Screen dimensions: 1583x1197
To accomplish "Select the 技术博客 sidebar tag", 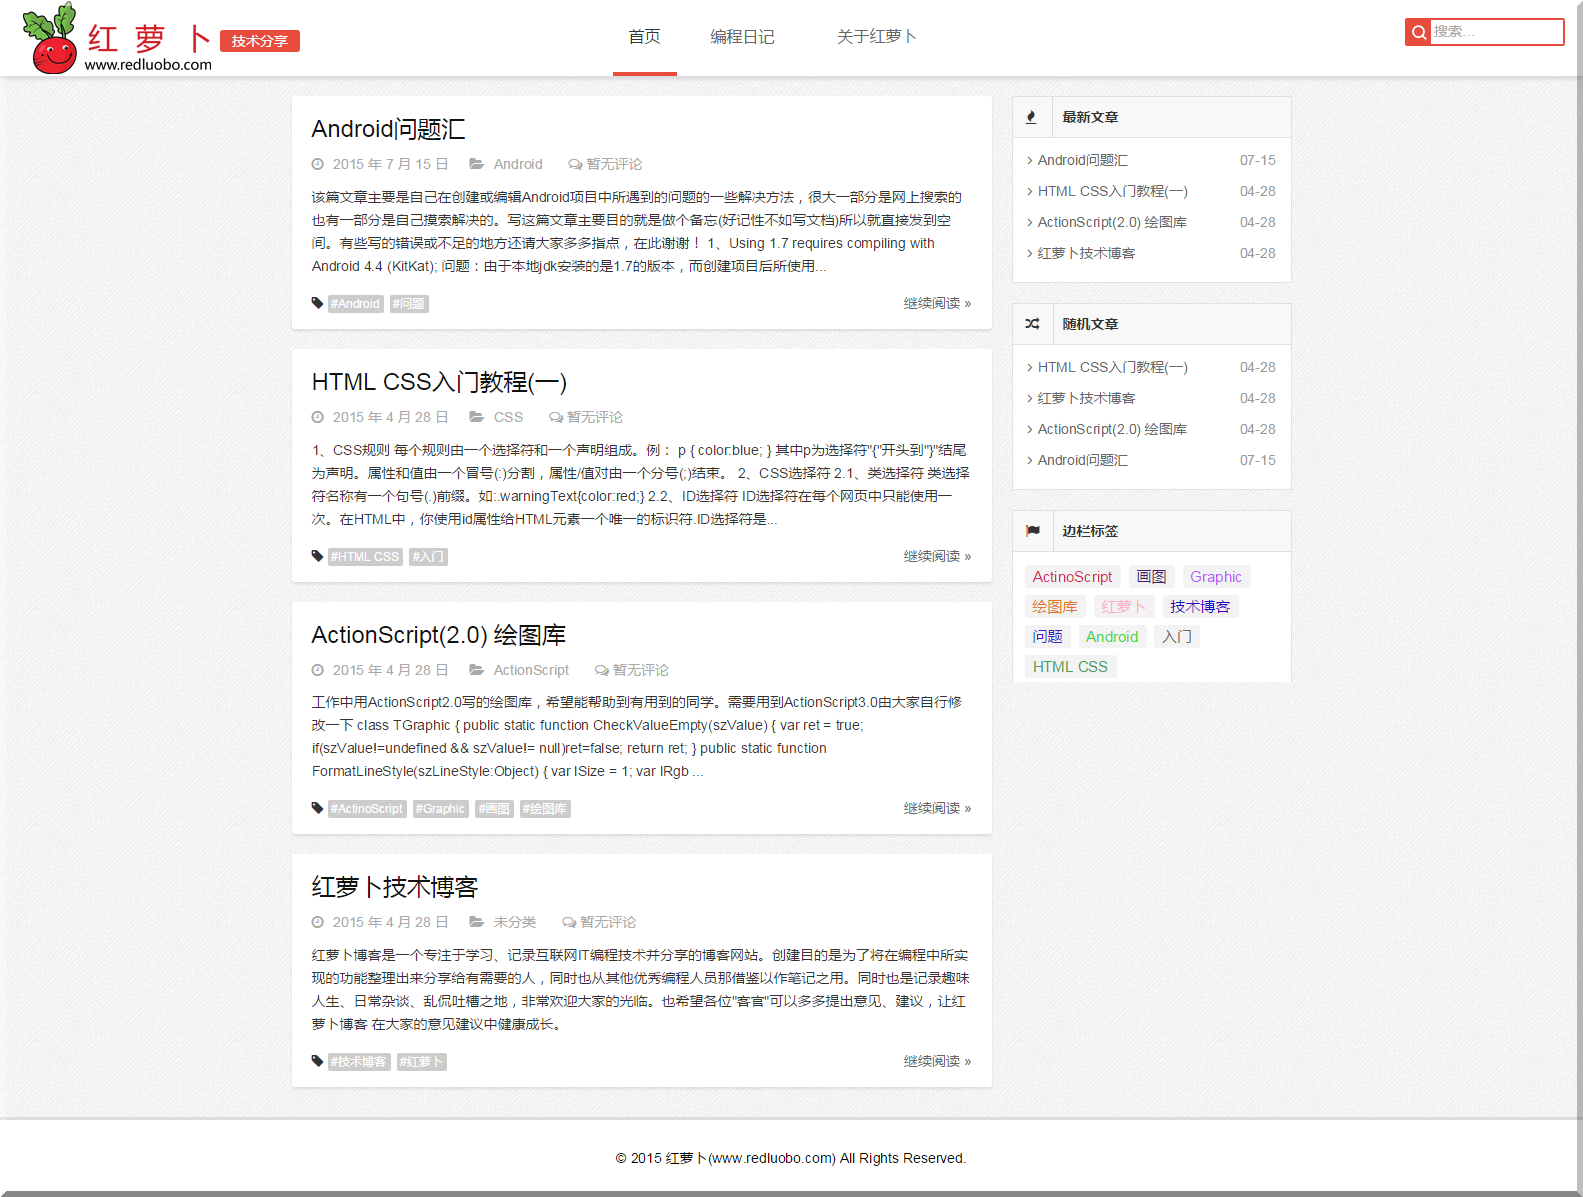I will click(x=1200, y=607).
